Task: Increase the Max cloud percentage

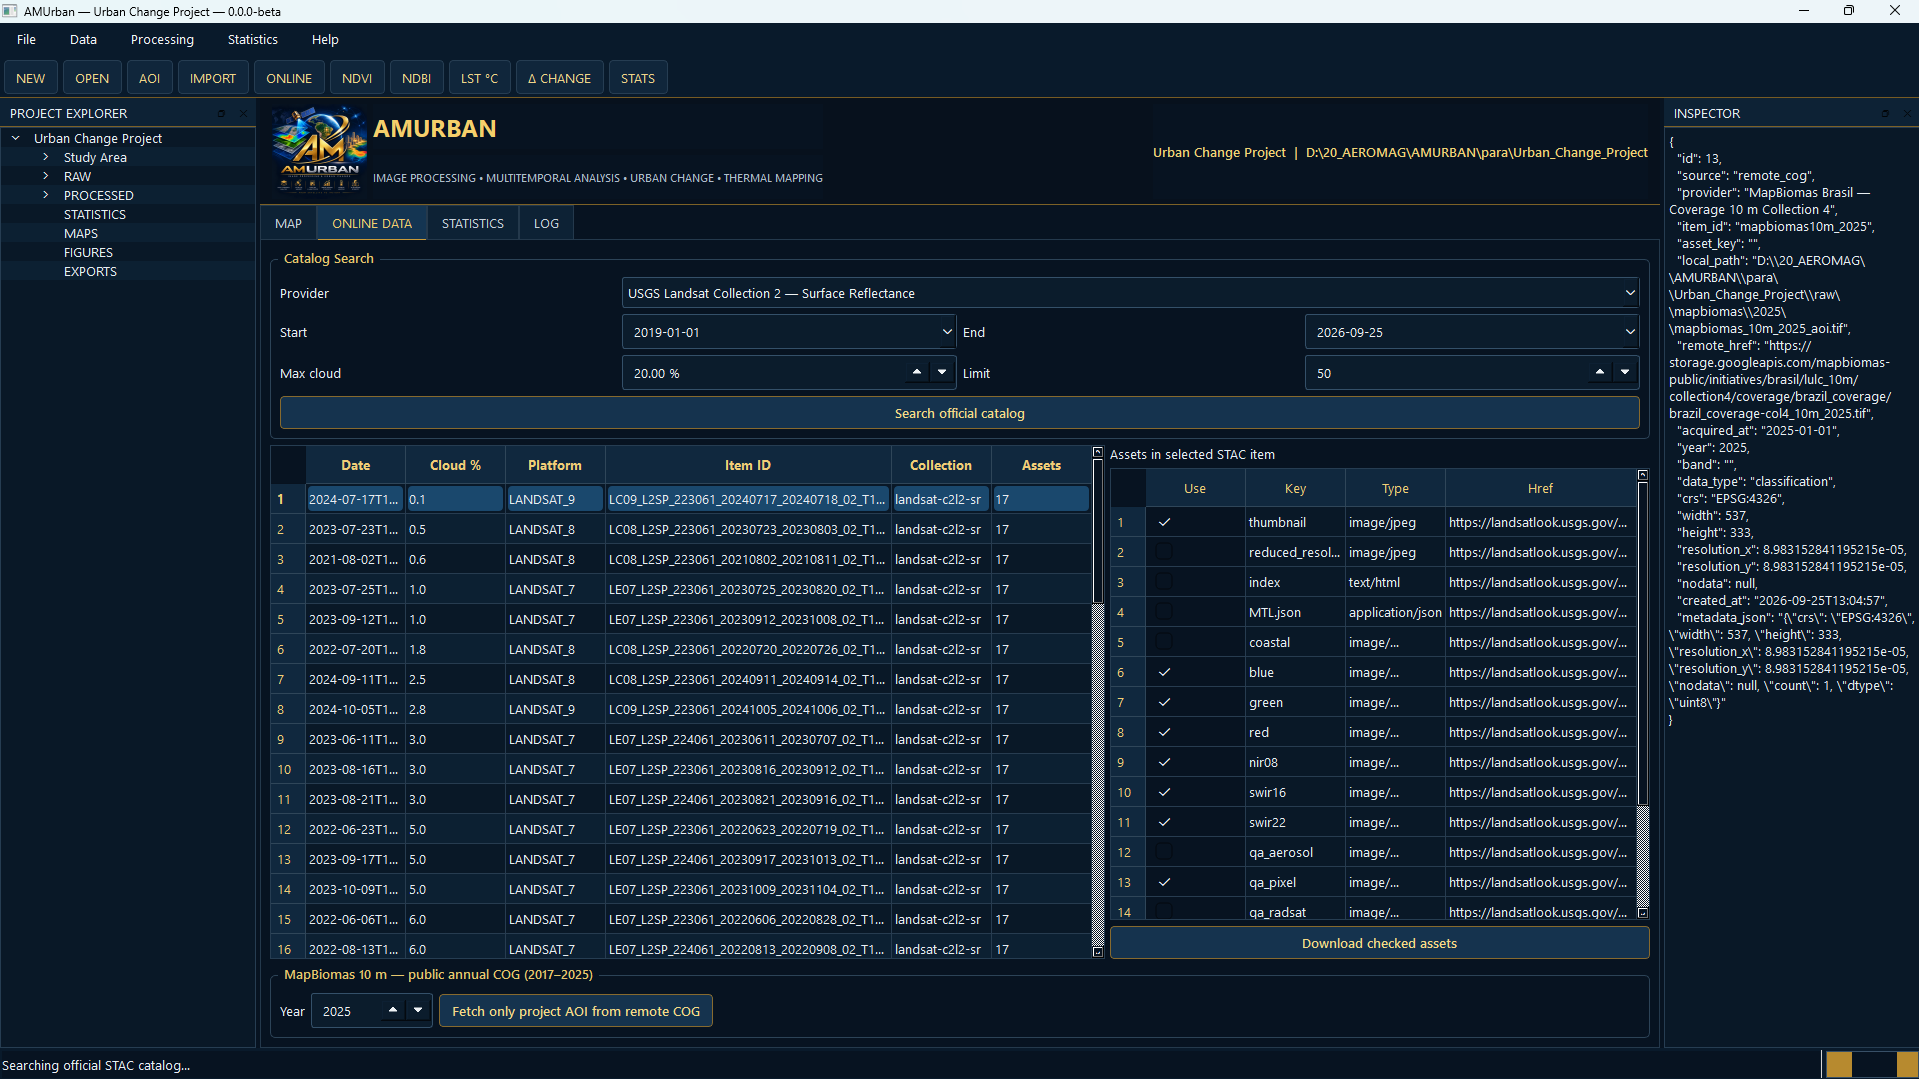Action: pos(917,372)
